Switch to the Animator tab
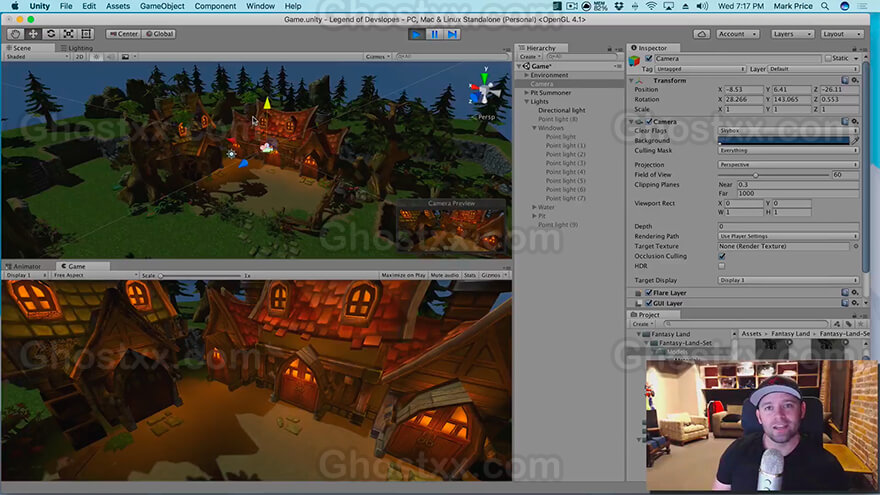This screenshot has height=495, width=880. (24, 266)
